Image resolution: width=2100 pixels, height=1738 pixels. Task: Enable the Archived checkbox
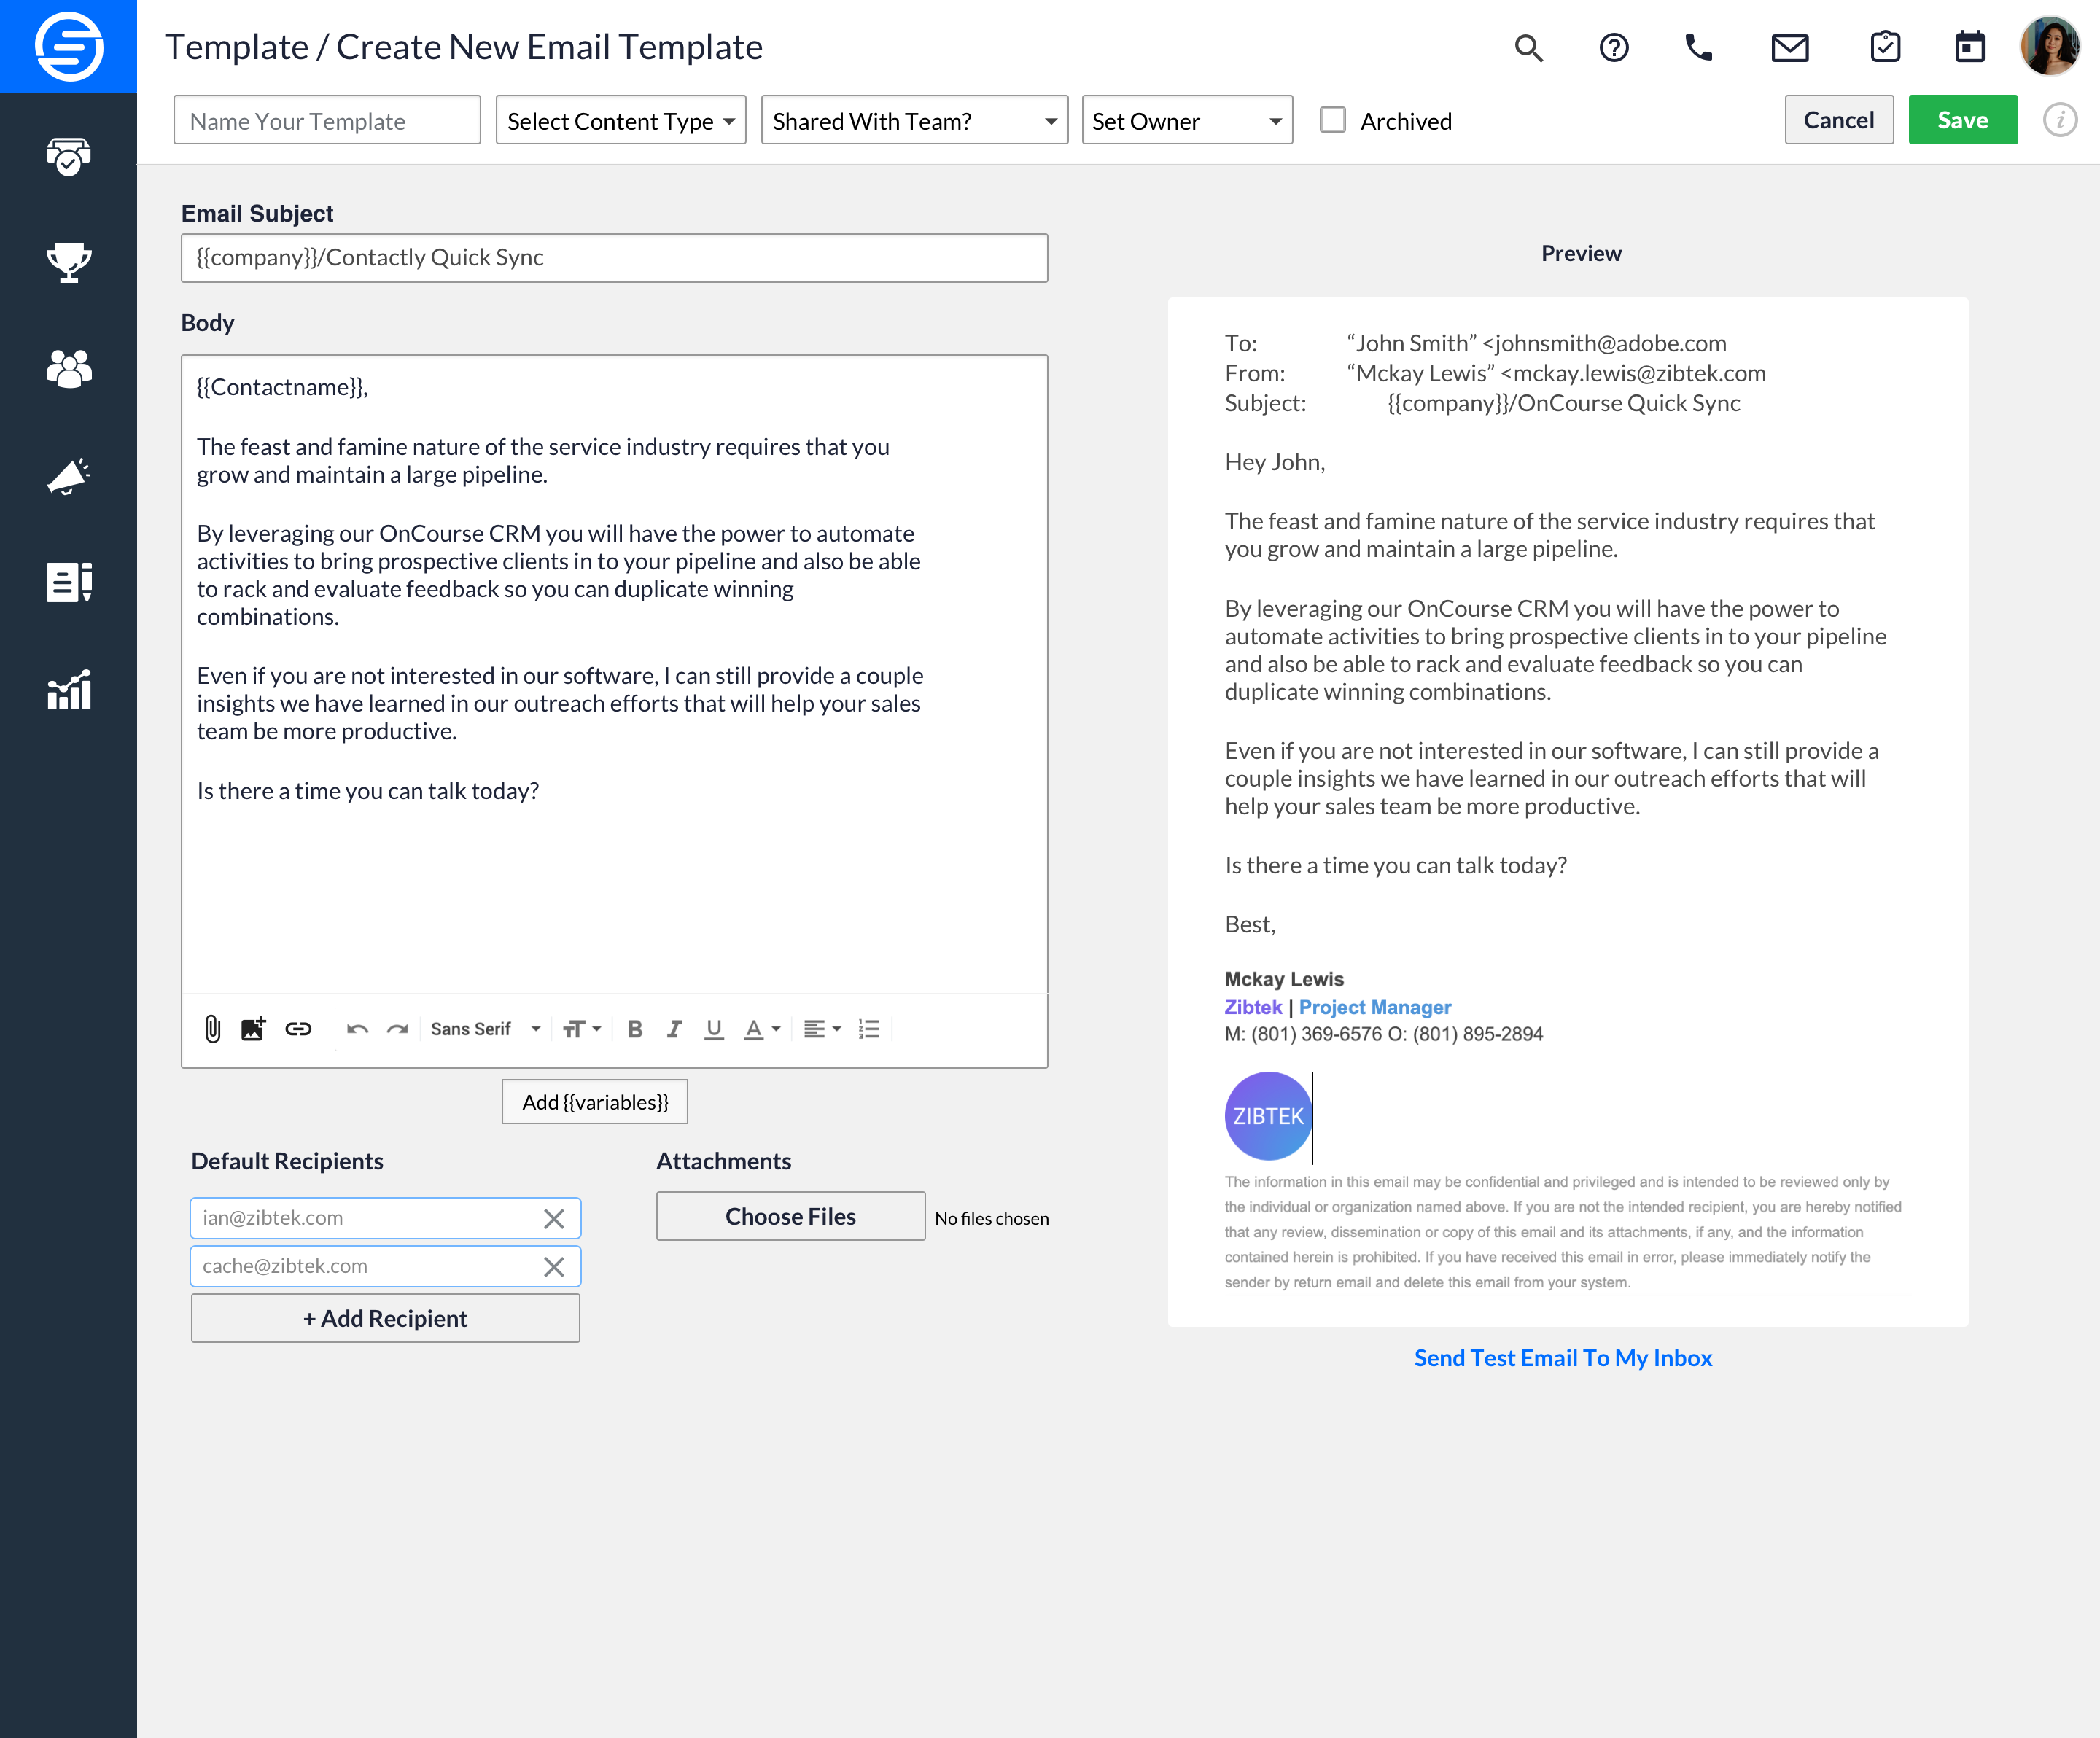click(x=1333, y=120)
